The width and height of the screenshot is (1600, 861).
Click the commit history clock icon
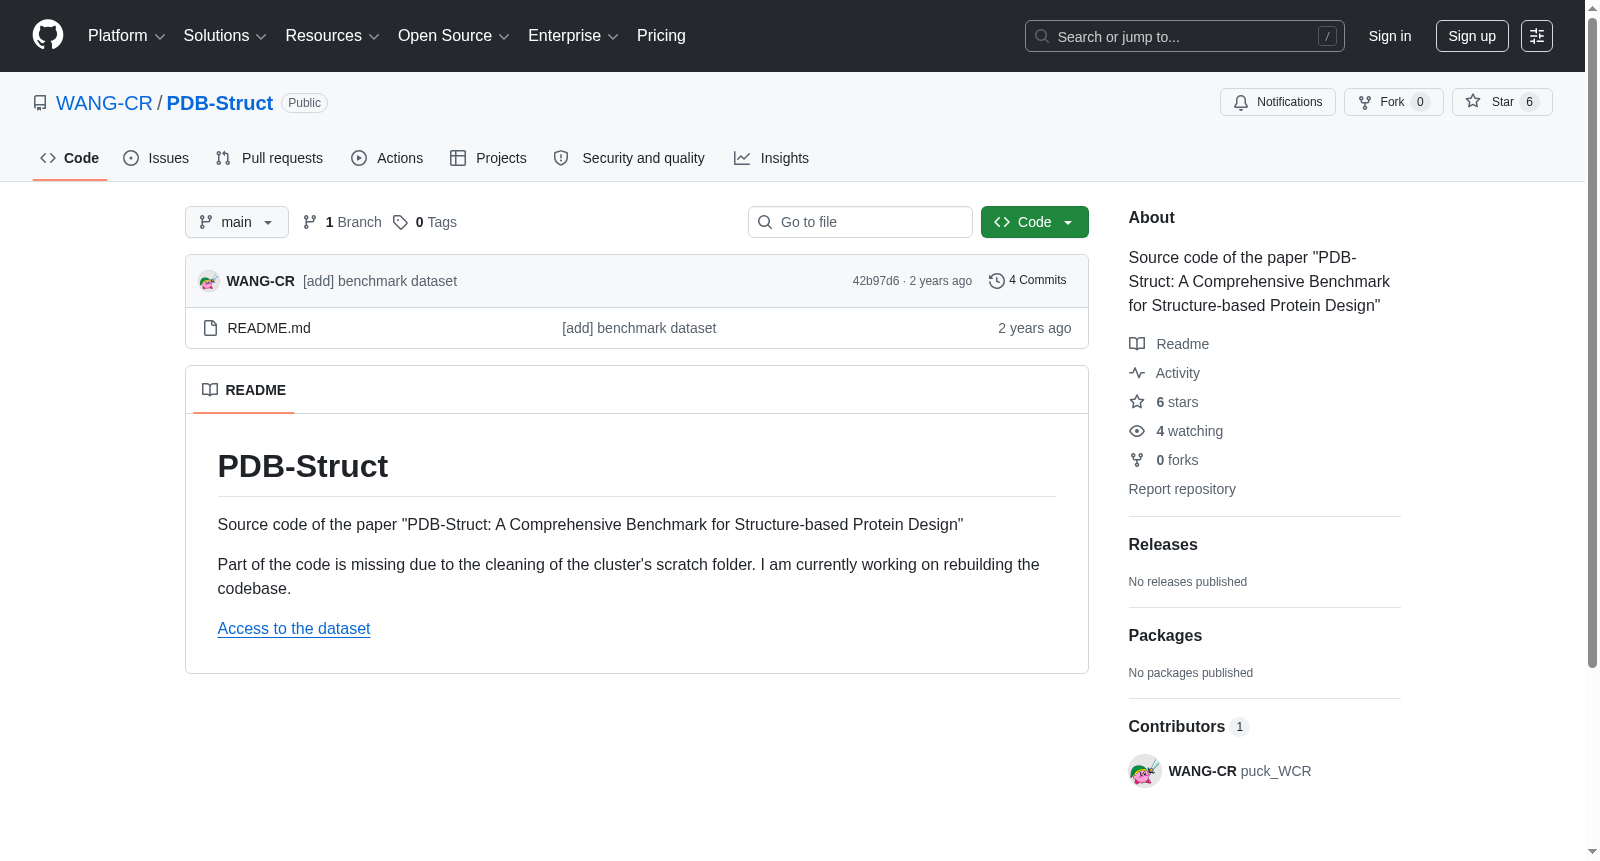996,281
